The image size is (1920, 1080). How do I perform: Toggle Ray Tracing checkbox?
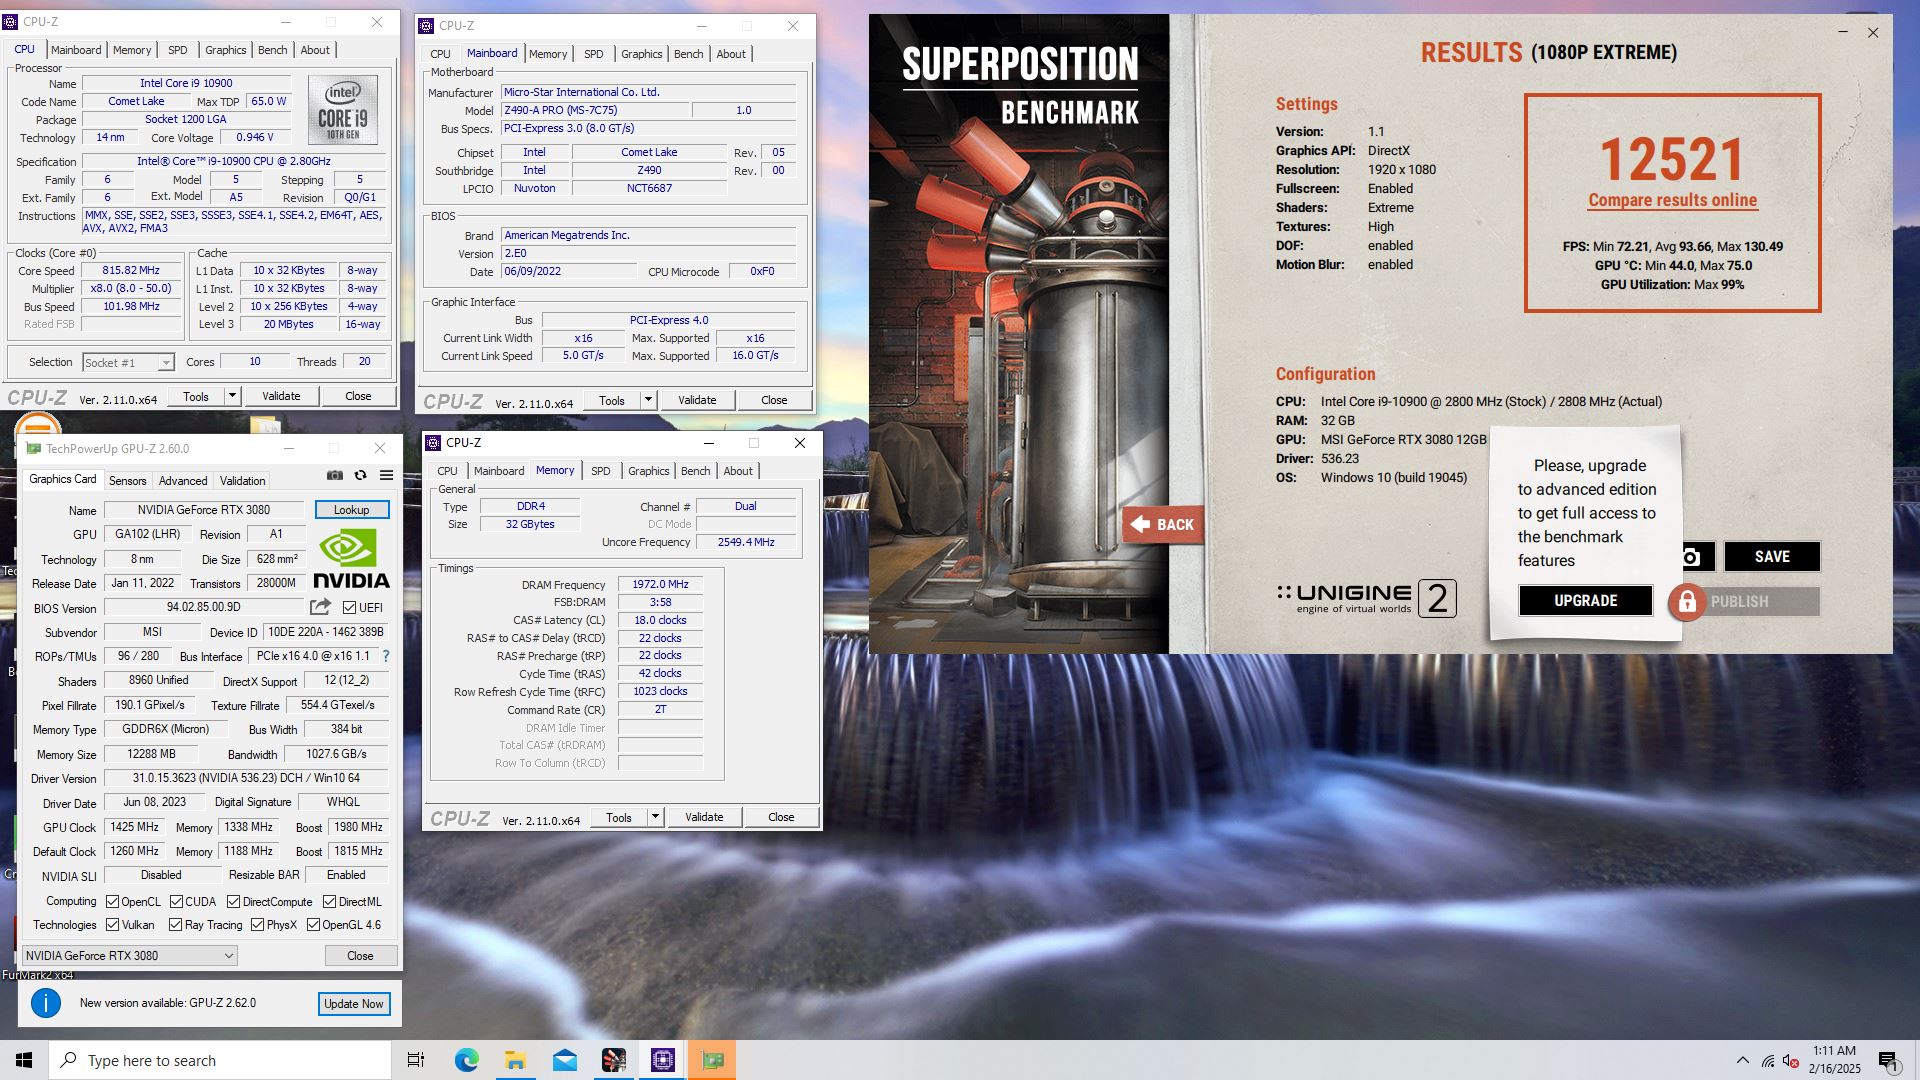pyautogui.click(x=175, y=925)
